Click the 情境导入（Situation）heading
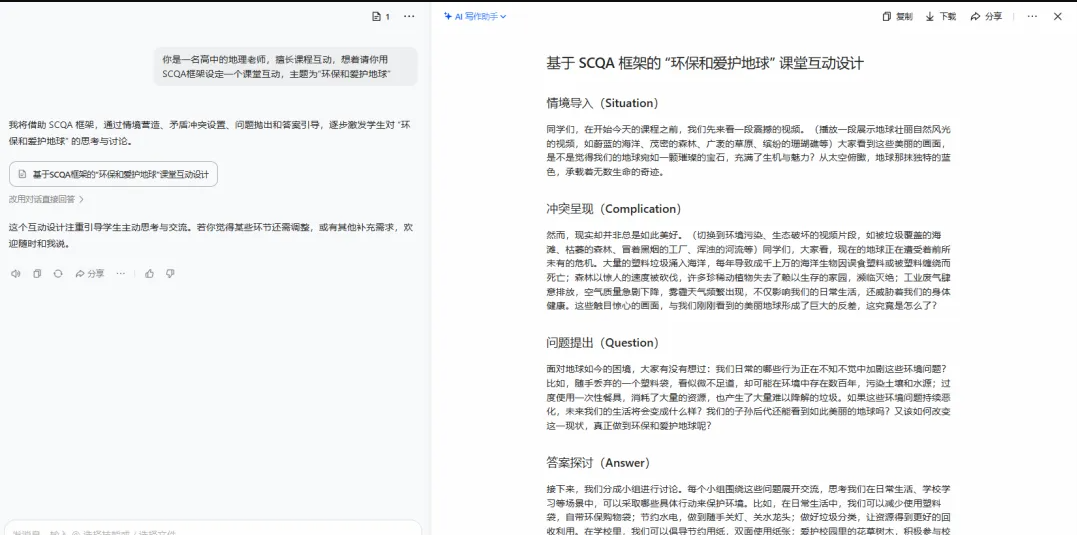The height and width of the screenshot is (535, 1077). click(602, 103)
